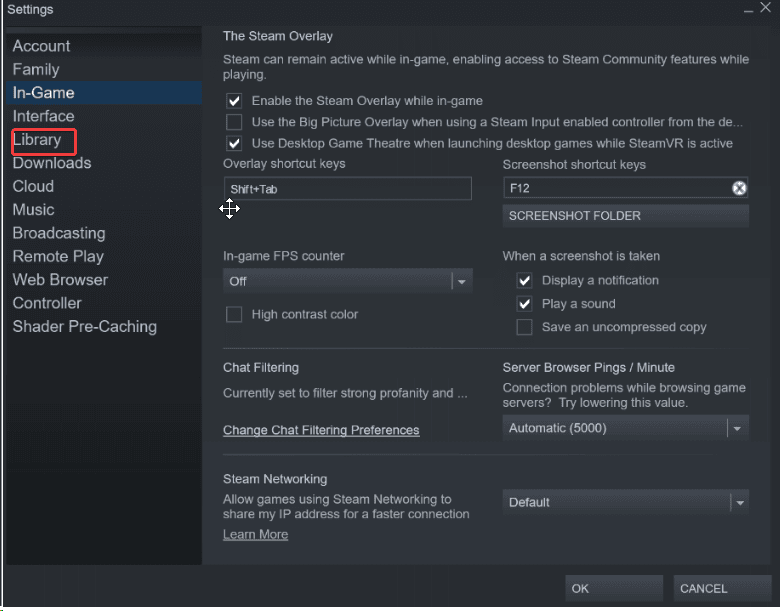Screen dimensions: 780x611
Task: Select Shader Pre-Caching in sidebar
Action: [x=85, y=326]
